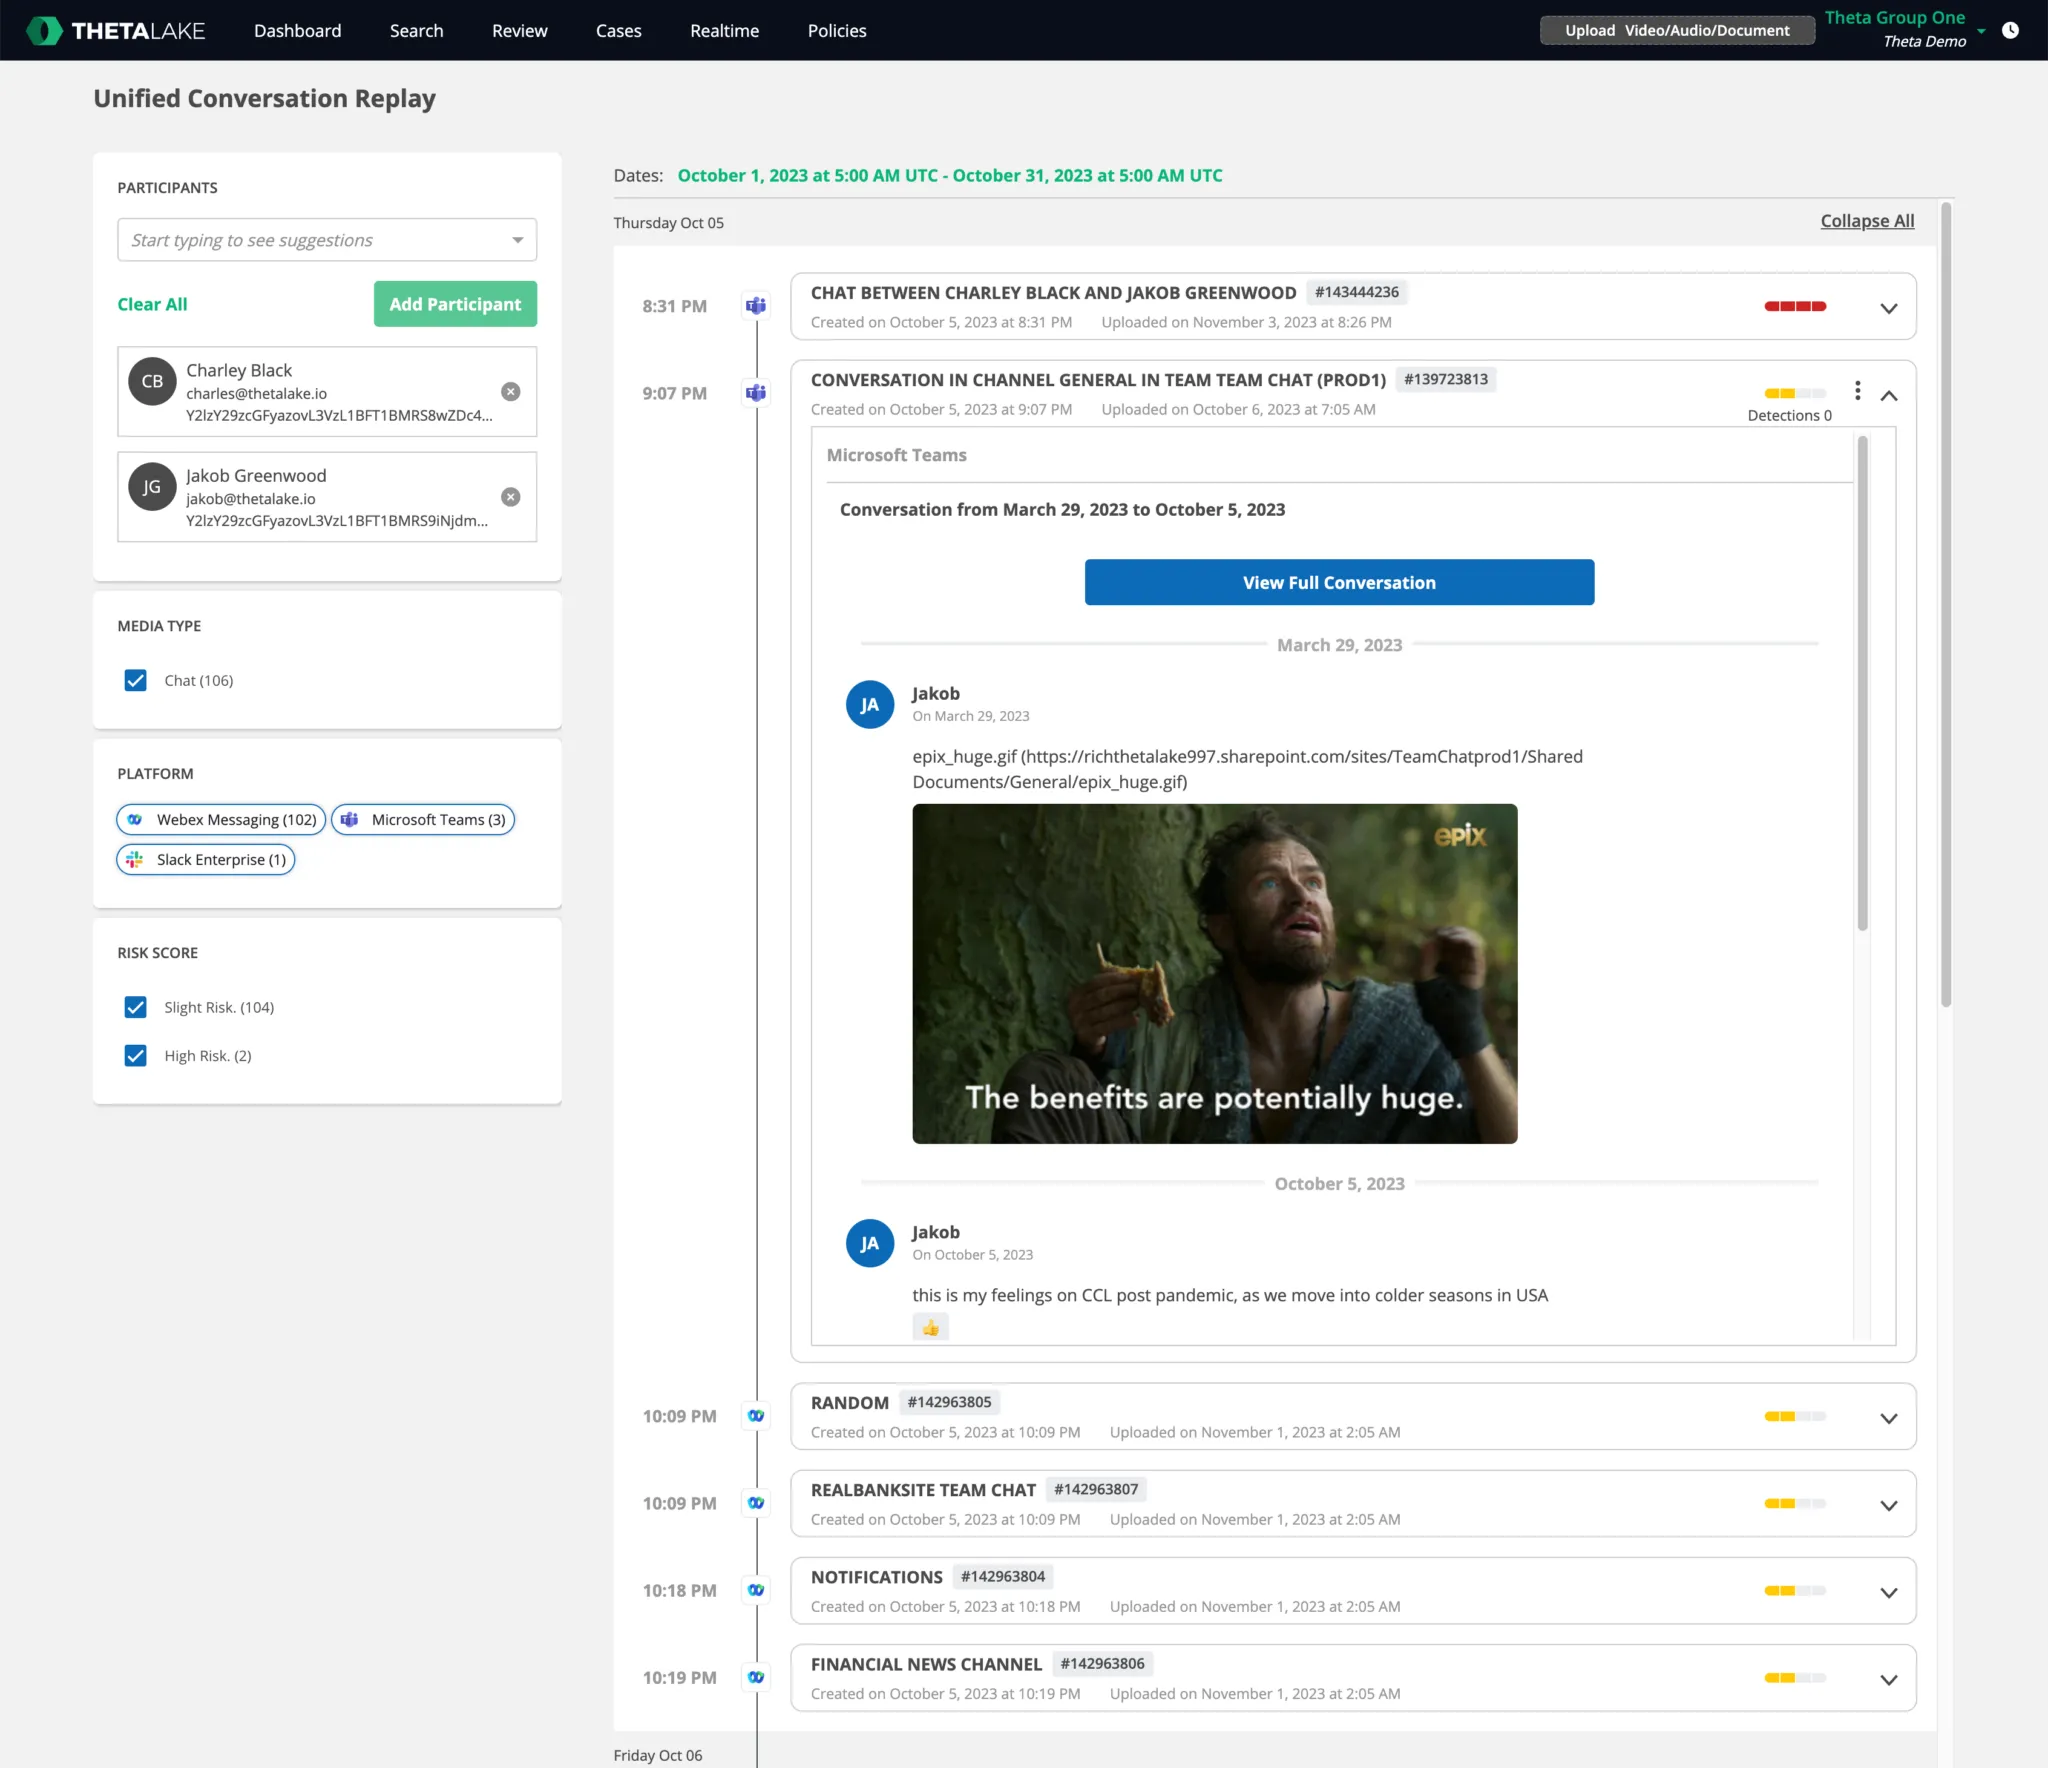Disable the Slight Risk filter
Viewport: 2048px width, 1768px height.
pos(135,1007)
